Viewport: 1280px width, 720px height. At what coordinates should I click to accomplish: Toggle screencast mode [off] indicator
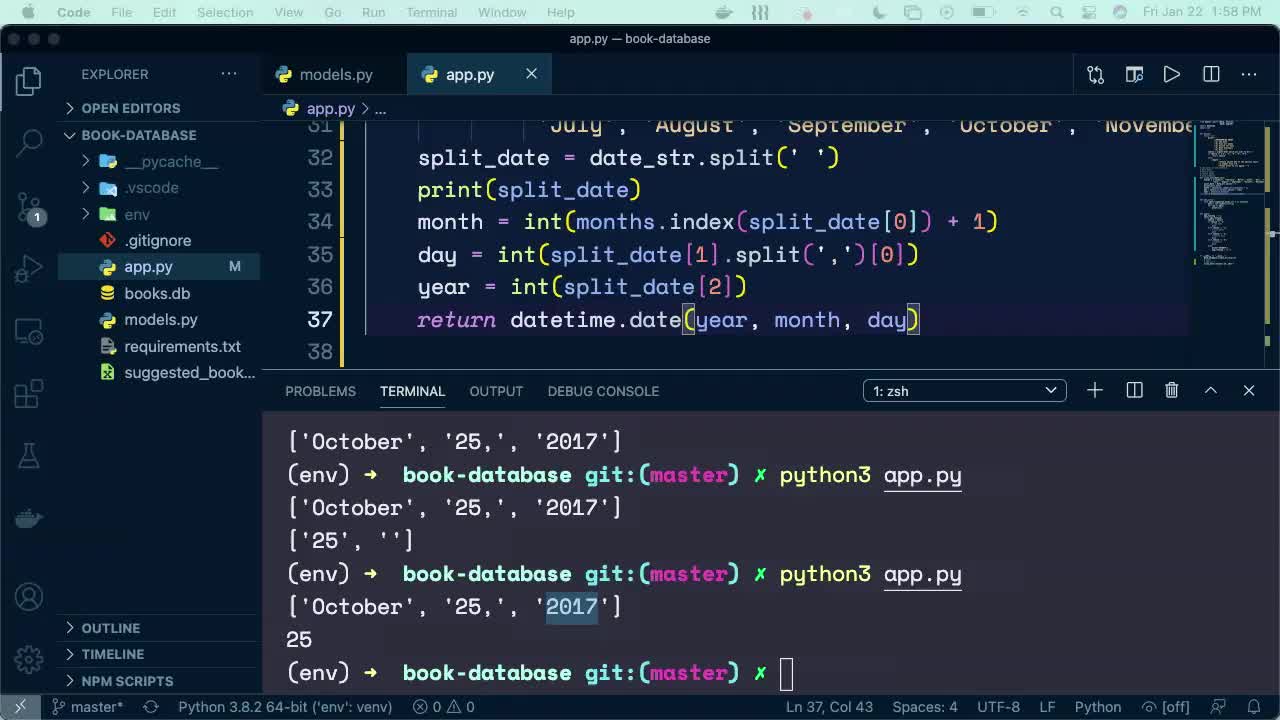[1169, 706]
